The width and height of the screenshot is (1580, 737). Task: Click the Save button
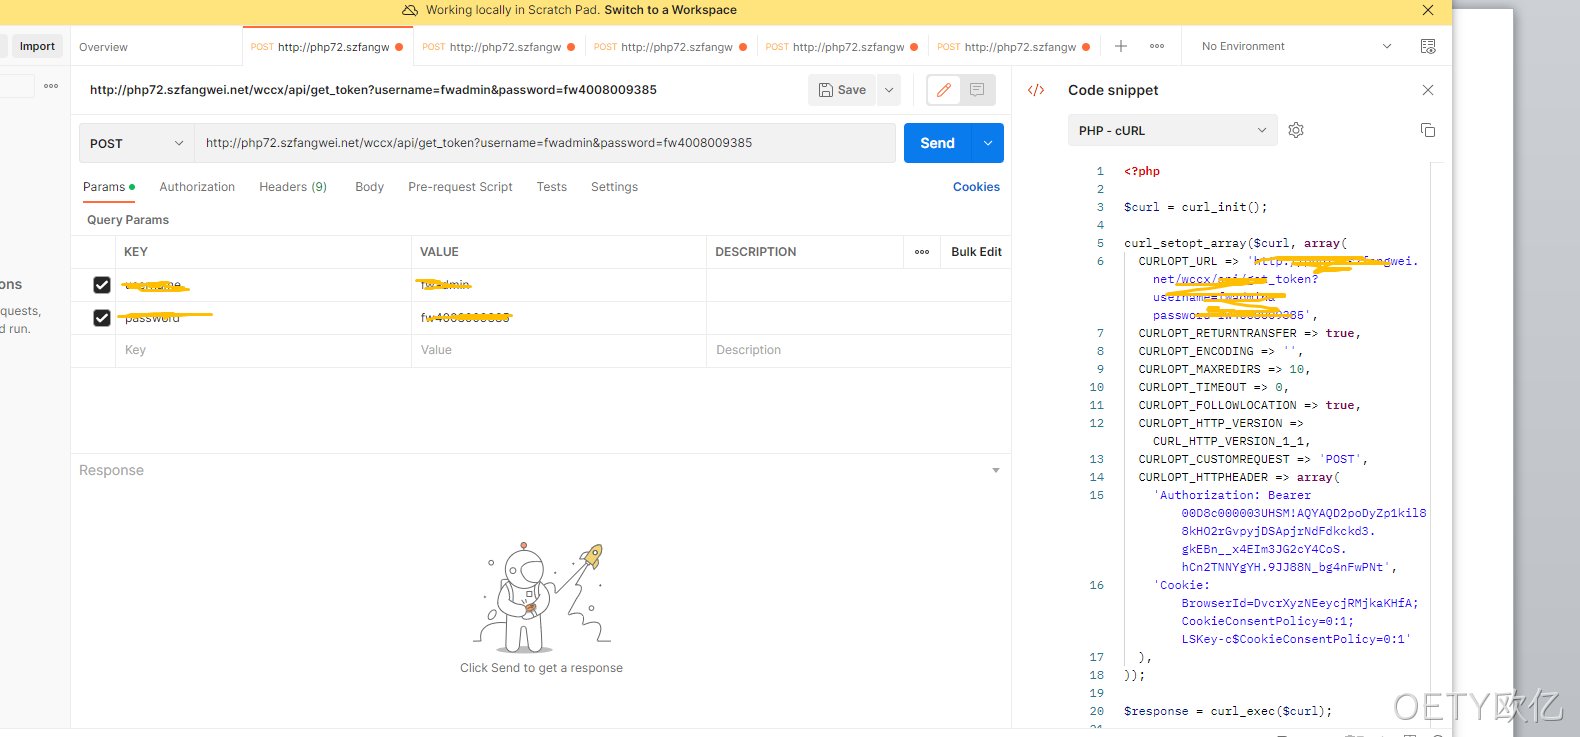click(842, 90)
